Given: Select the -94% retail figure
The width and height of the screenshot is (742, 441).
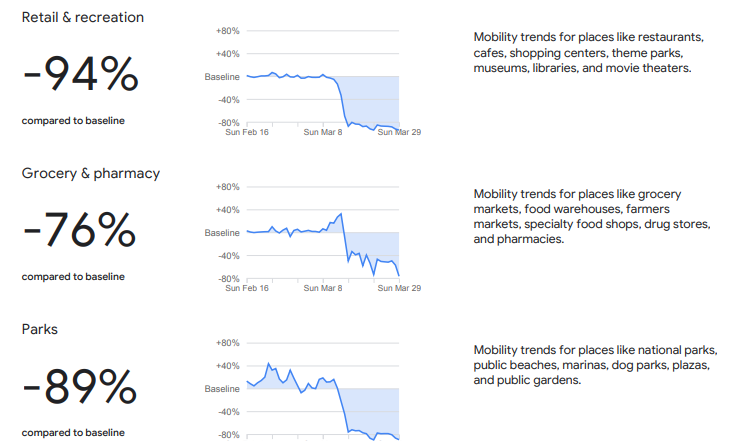Looking at the screenshot, I should (80, 74).
